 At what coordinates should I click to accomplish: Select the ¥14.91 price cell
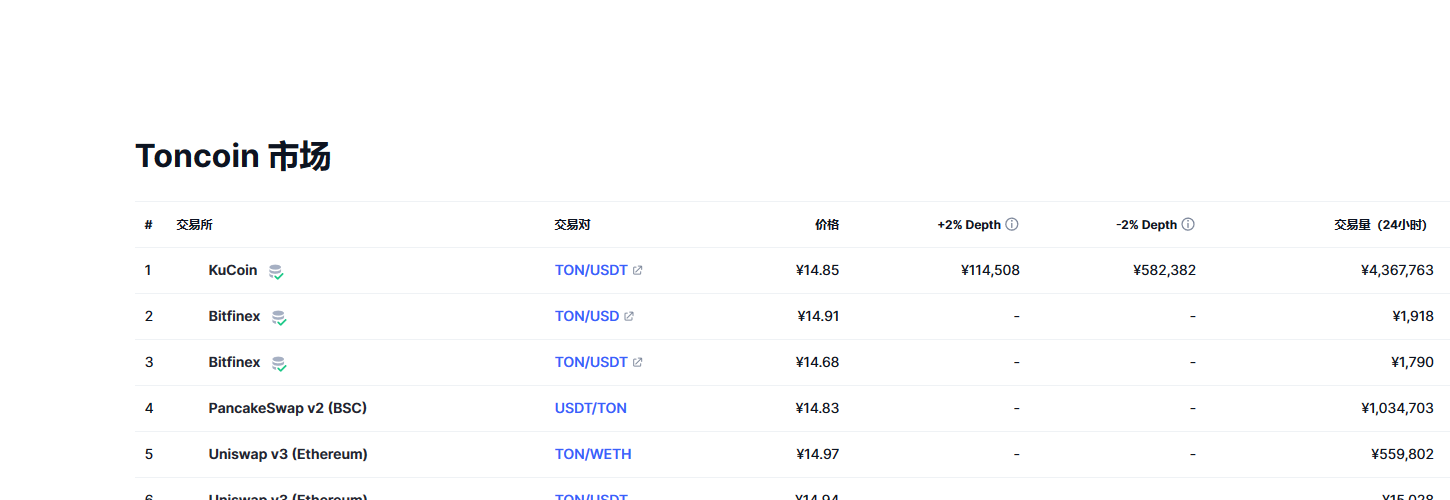click(x=817, y=316)
